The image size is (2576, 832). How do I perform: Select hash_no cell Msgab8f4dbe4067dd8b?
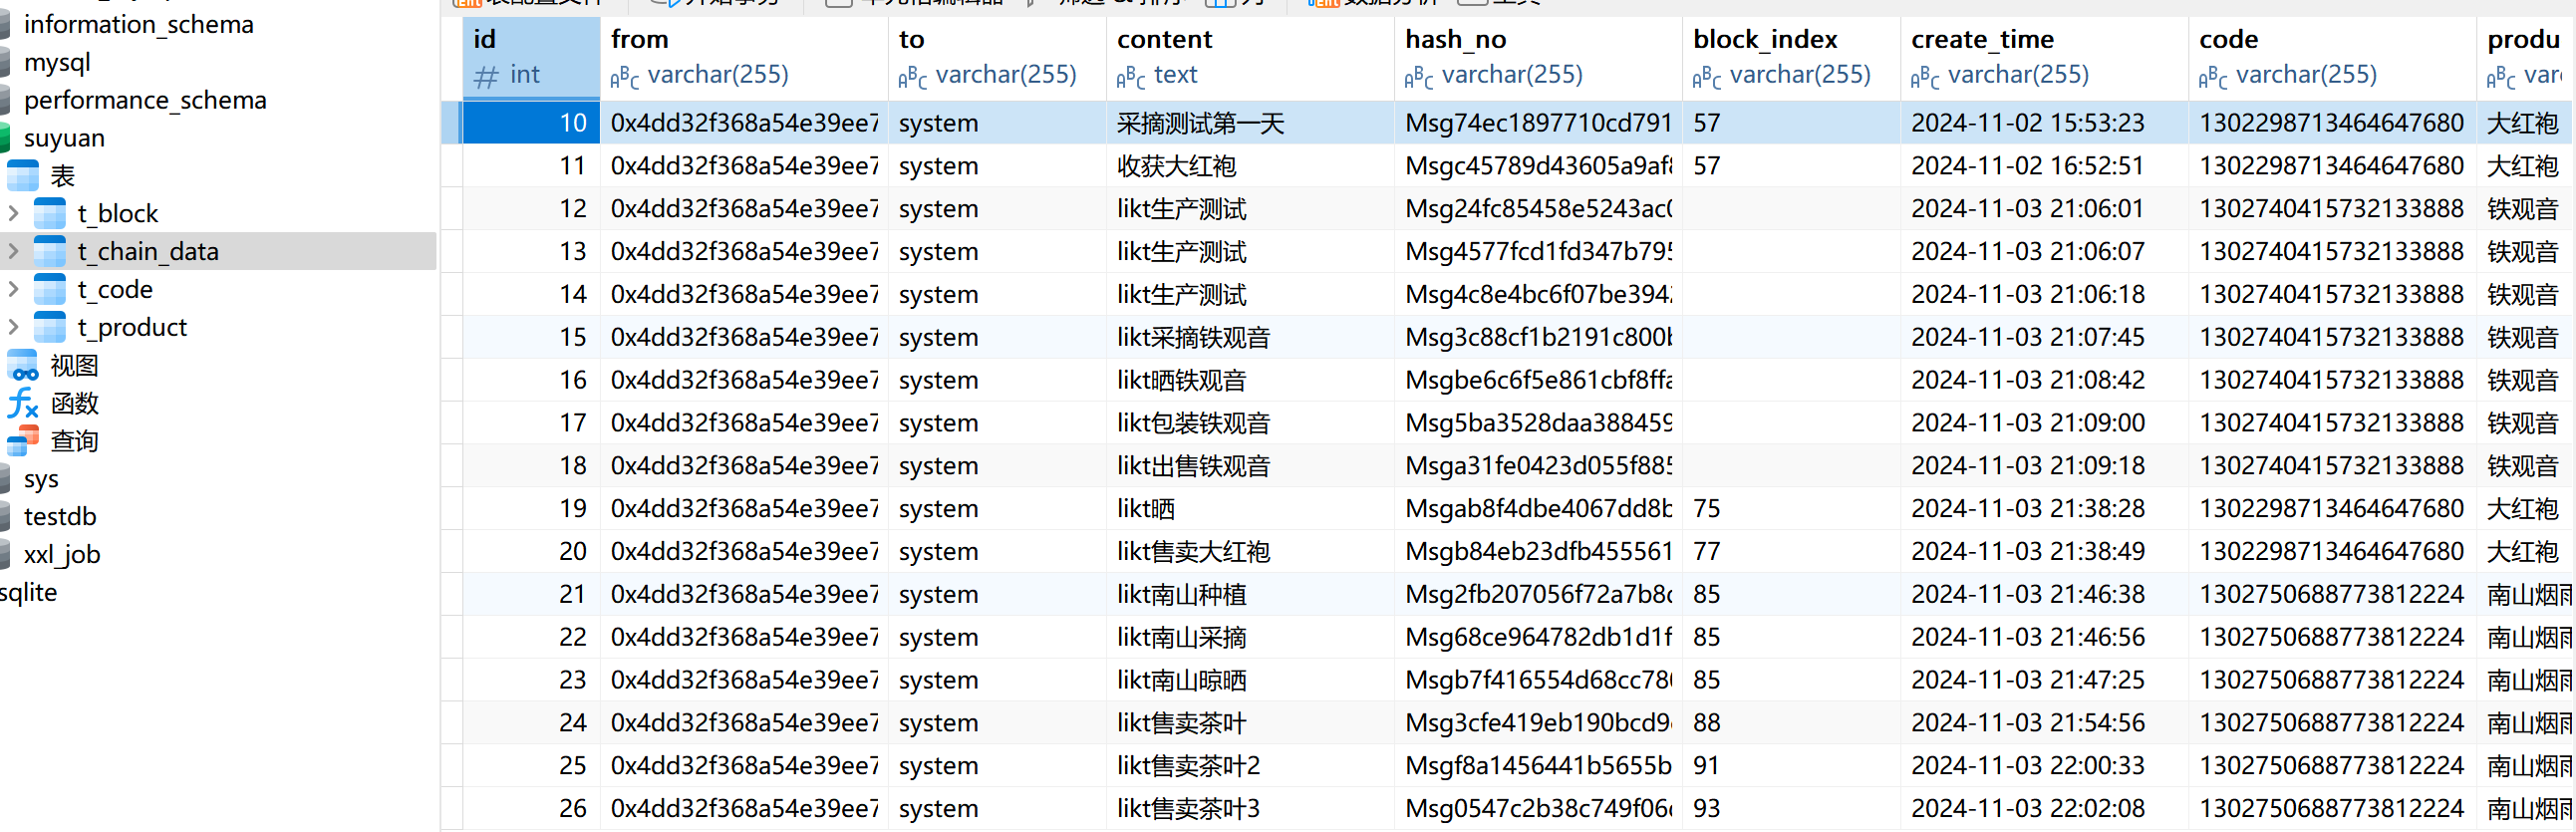click(1538, 508)
